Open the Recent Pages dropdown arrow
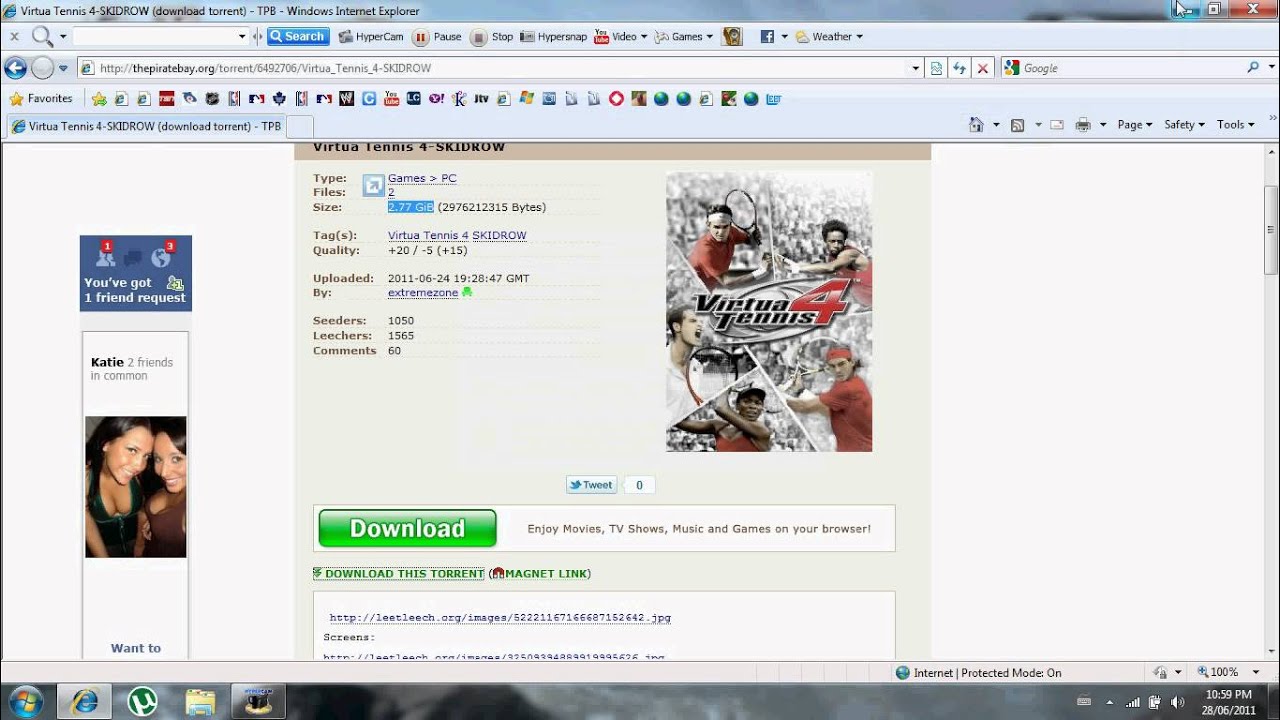This screenshot has height=720, width=1280. (63, 68)
